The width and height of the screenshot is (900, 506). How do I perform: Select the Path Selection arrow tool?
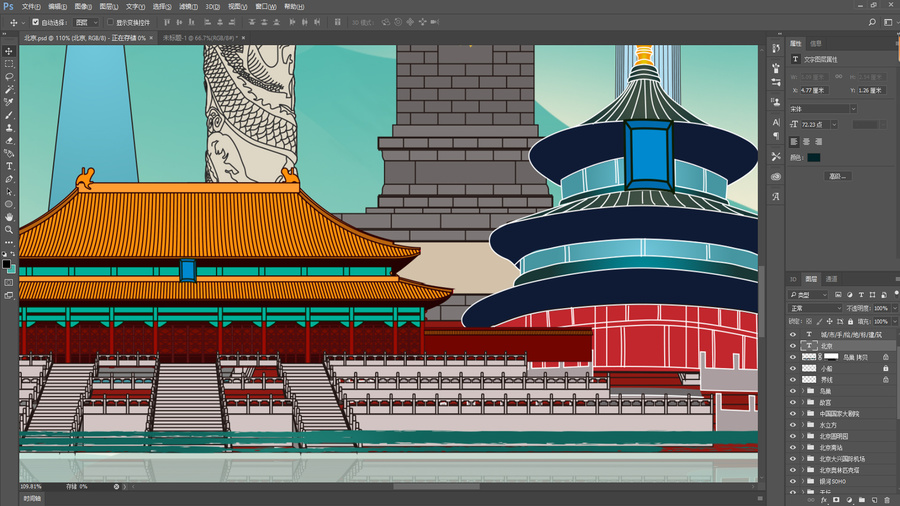pyautogui.click(x=9, y=192)
